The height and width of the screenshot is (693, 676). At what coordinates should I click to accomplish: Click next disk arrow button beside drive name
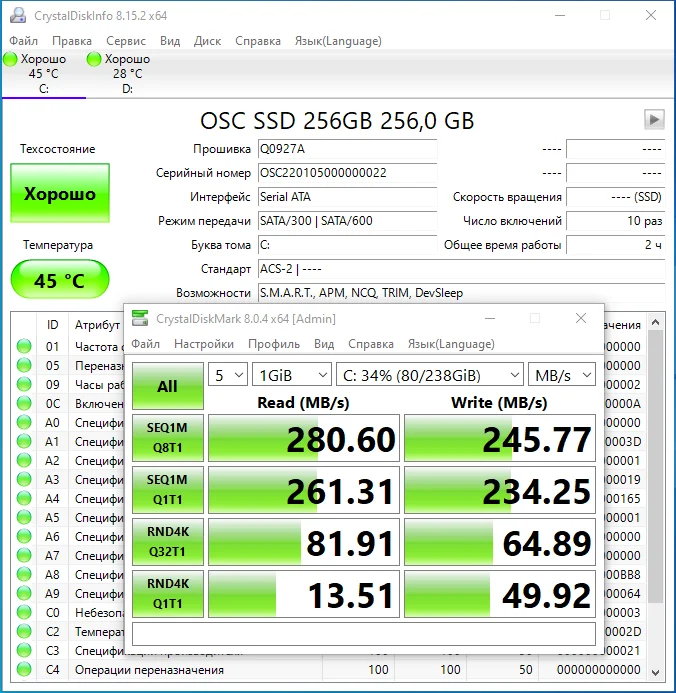coord(654,120)
